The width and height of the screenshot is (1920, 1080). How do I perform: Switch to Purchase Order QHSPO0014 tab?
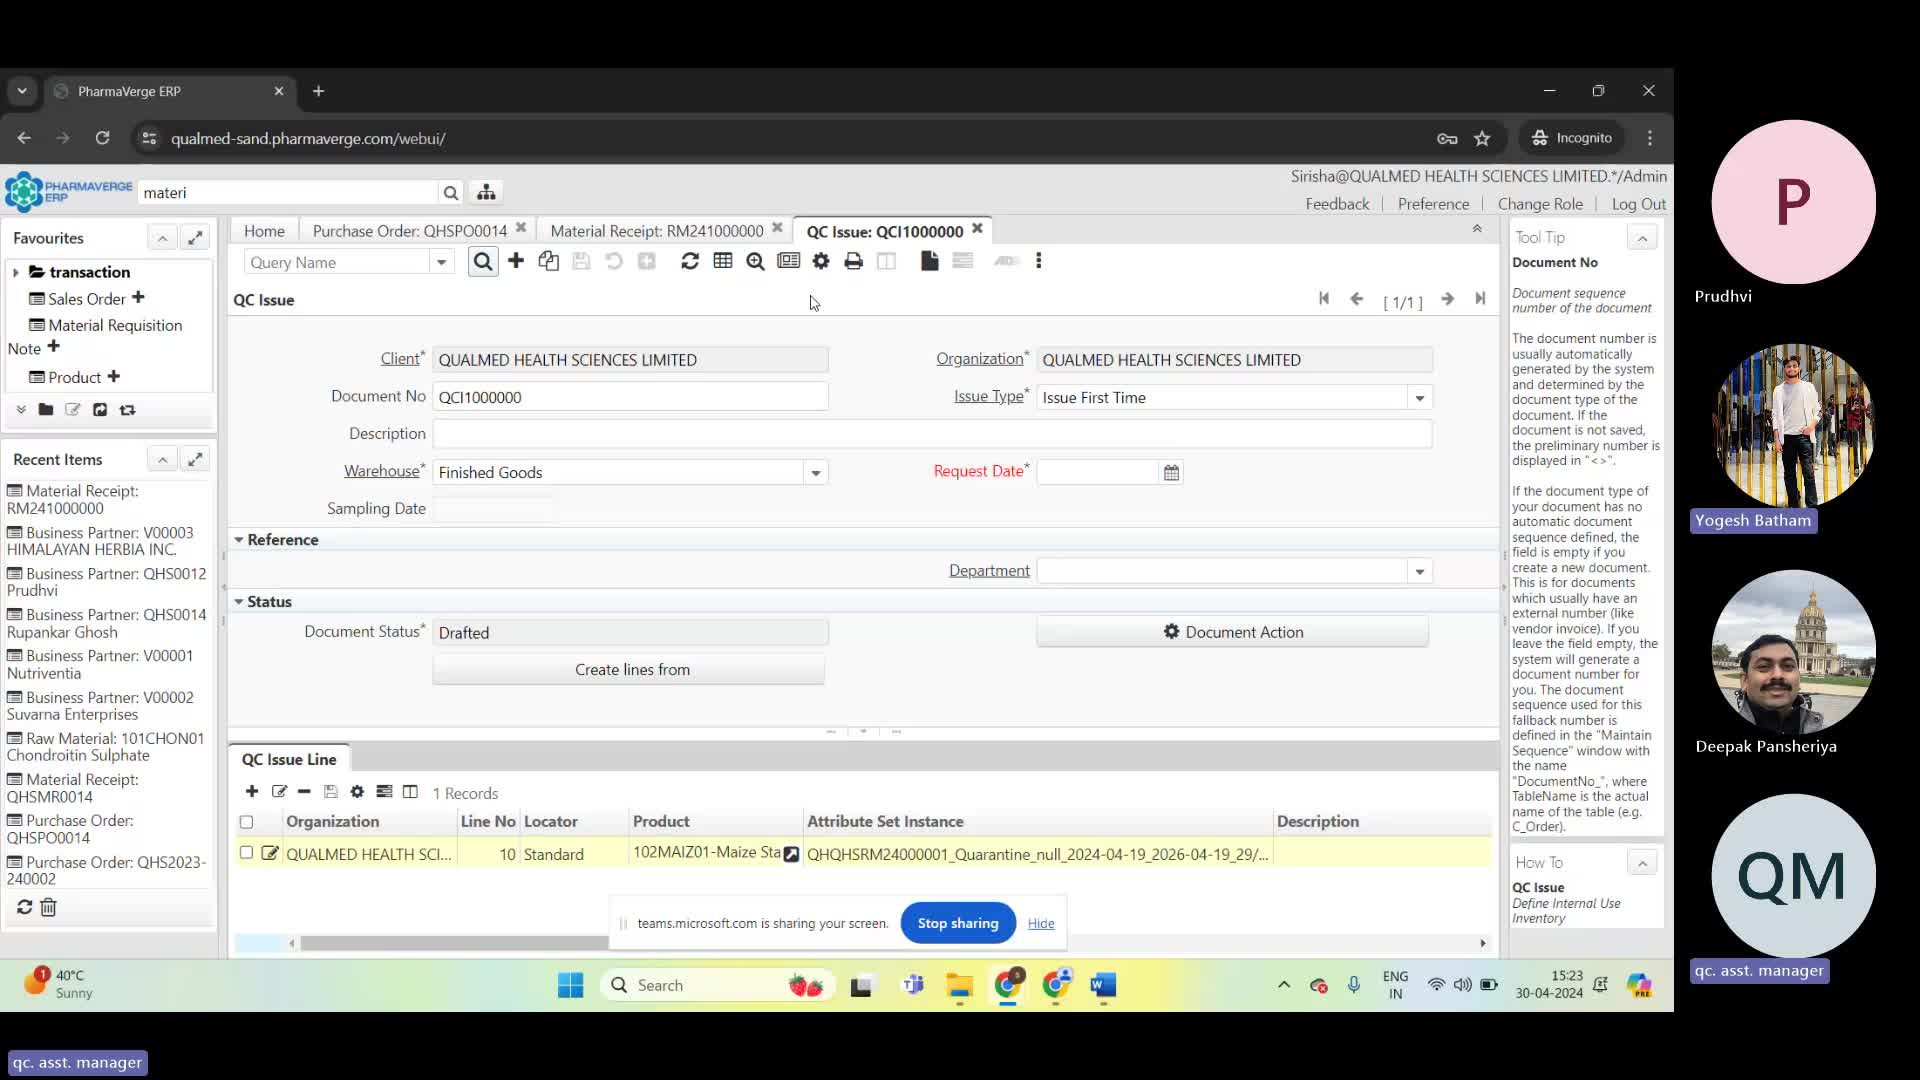[x=410, y=231]
